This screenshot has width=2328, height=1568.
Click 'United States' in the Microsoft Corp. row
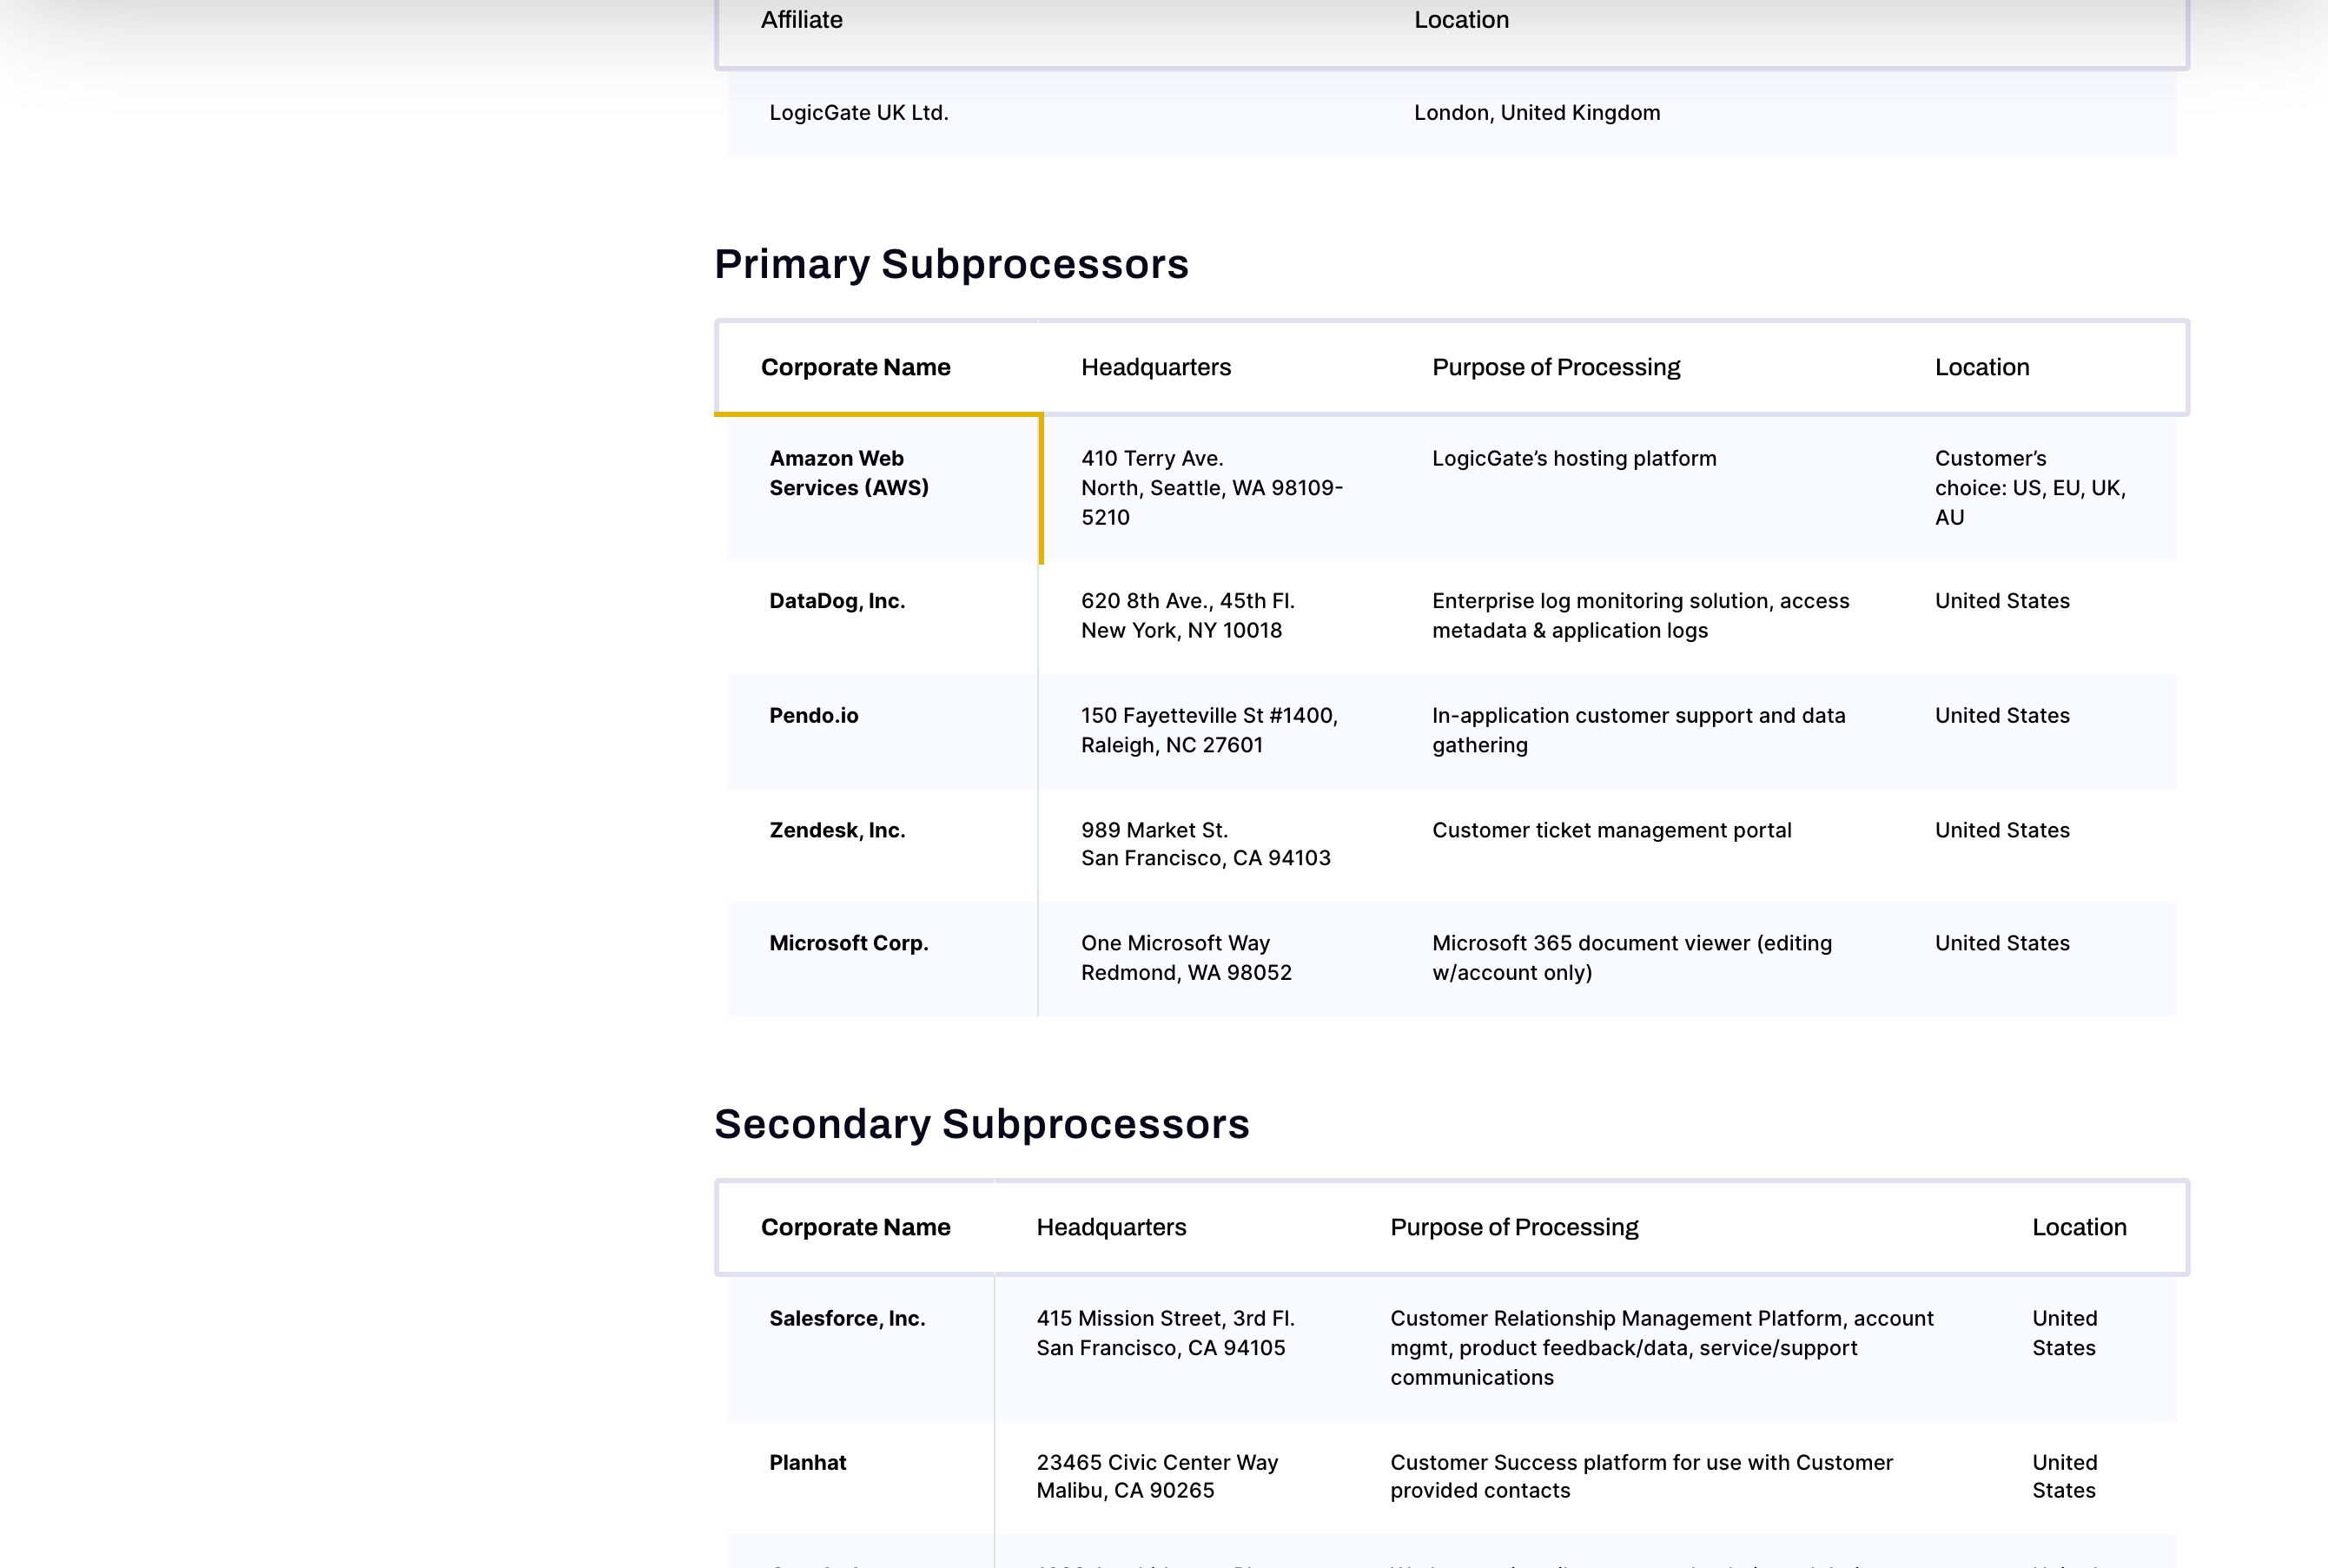pos(2002,943)
